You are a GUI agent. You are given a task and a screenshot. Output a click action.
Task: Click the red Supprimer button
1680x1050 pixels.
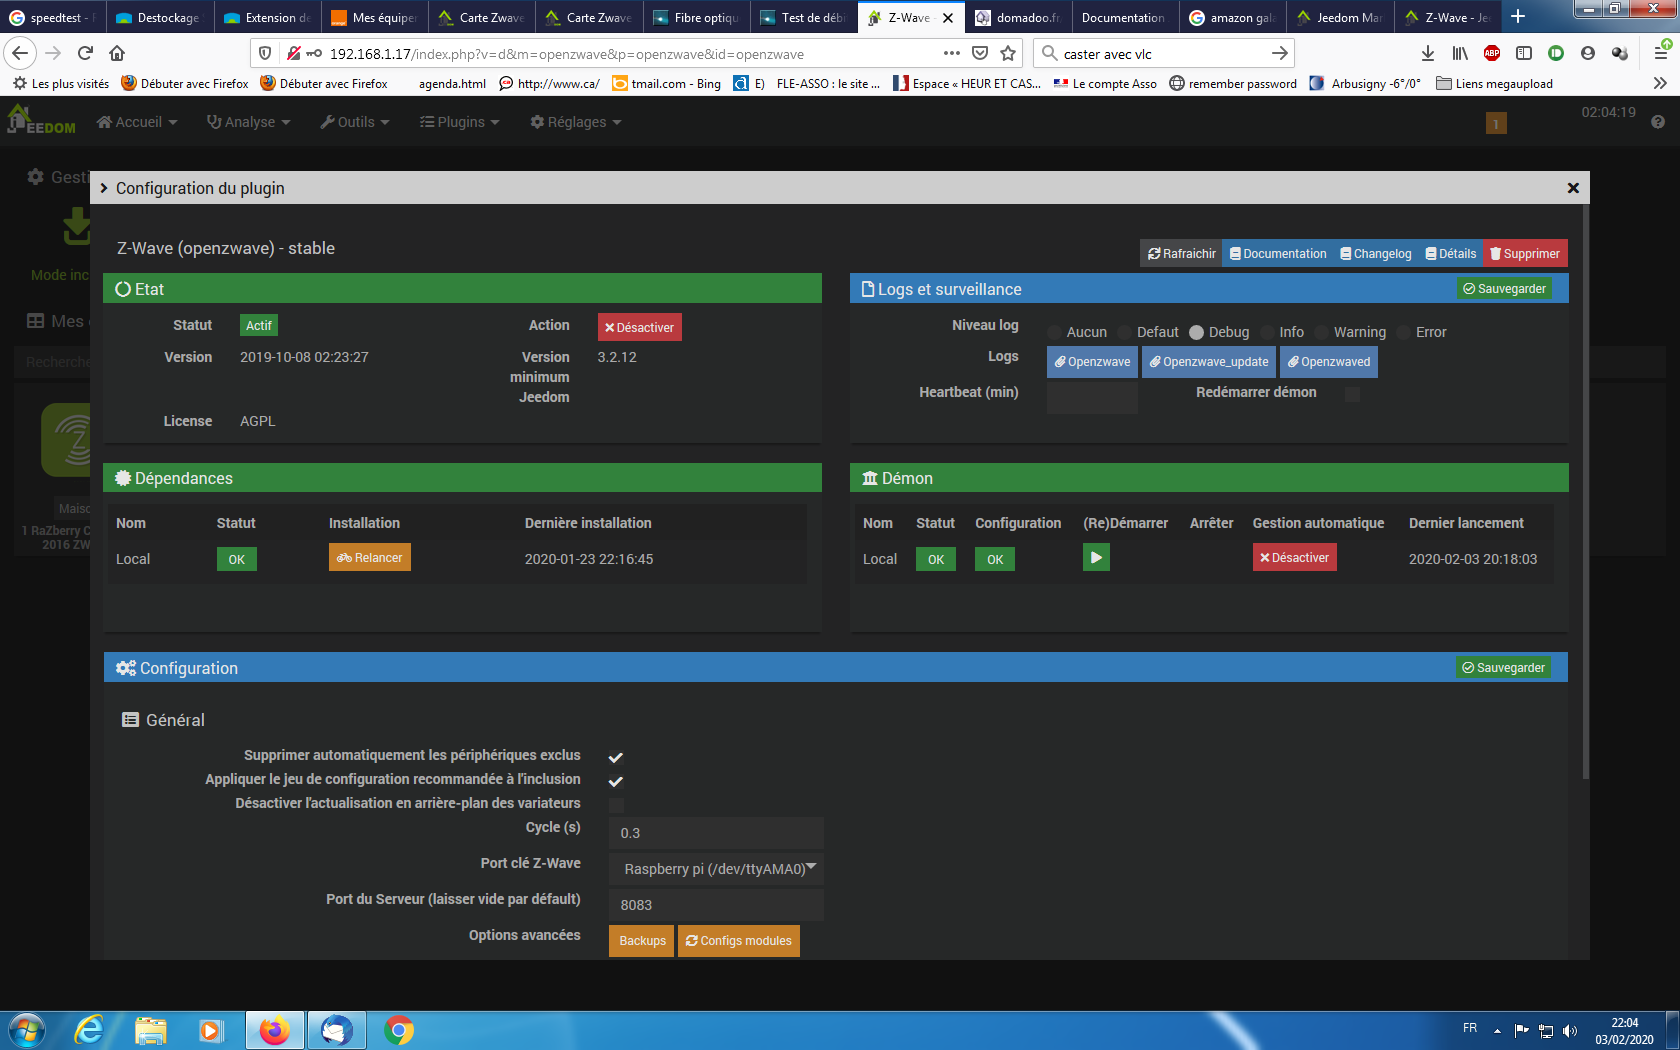pos(1525,254)
